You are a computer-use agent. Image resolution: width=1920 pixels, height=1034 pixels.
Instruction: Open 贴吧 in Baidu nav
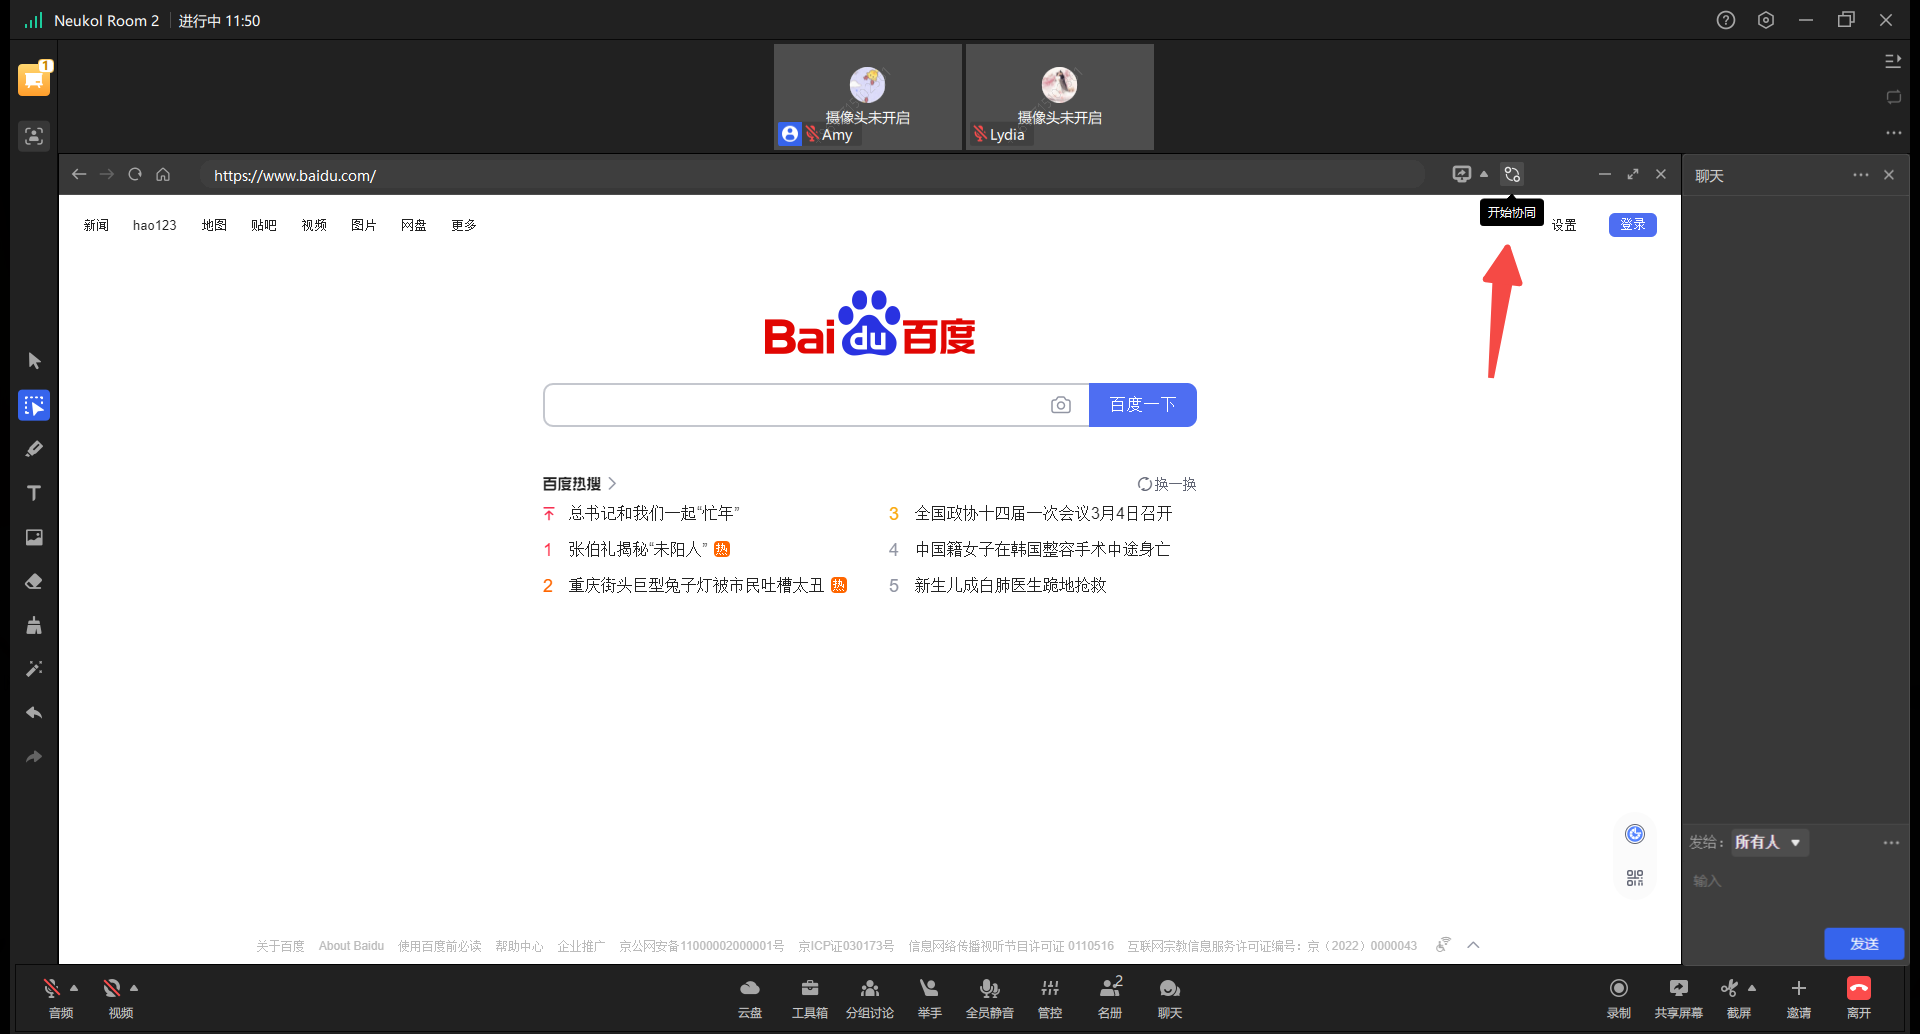pyautogui.click(x=264, y=225)
